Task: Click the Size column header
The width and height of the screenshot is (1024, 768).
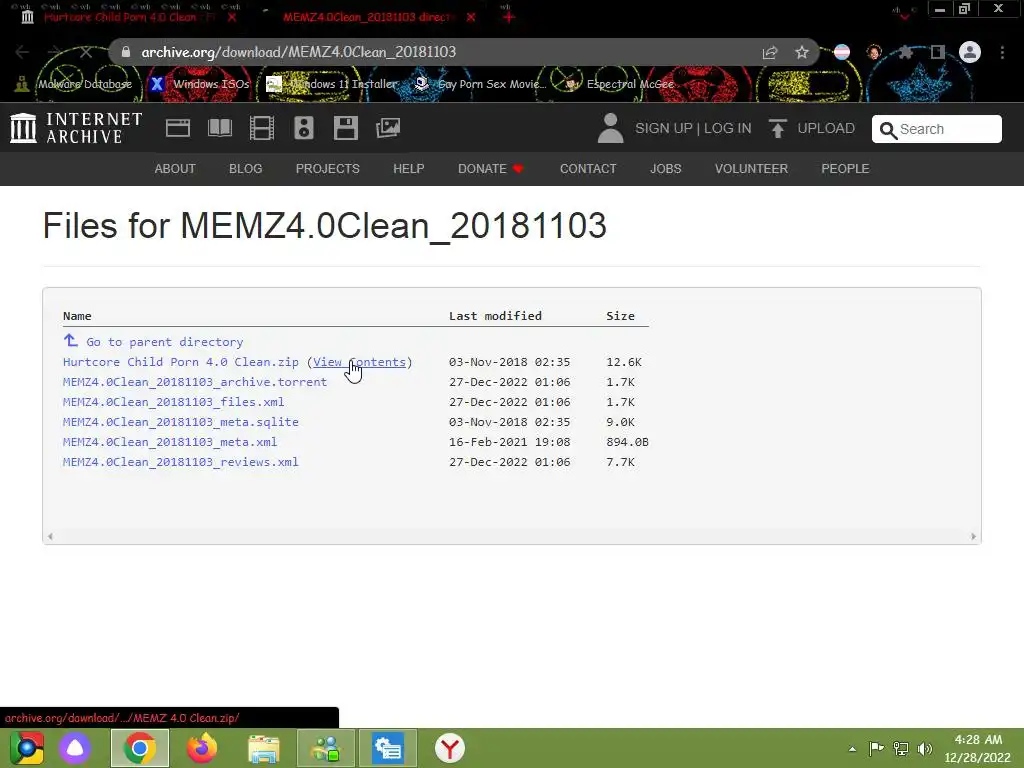Action: tap(620, 316)
